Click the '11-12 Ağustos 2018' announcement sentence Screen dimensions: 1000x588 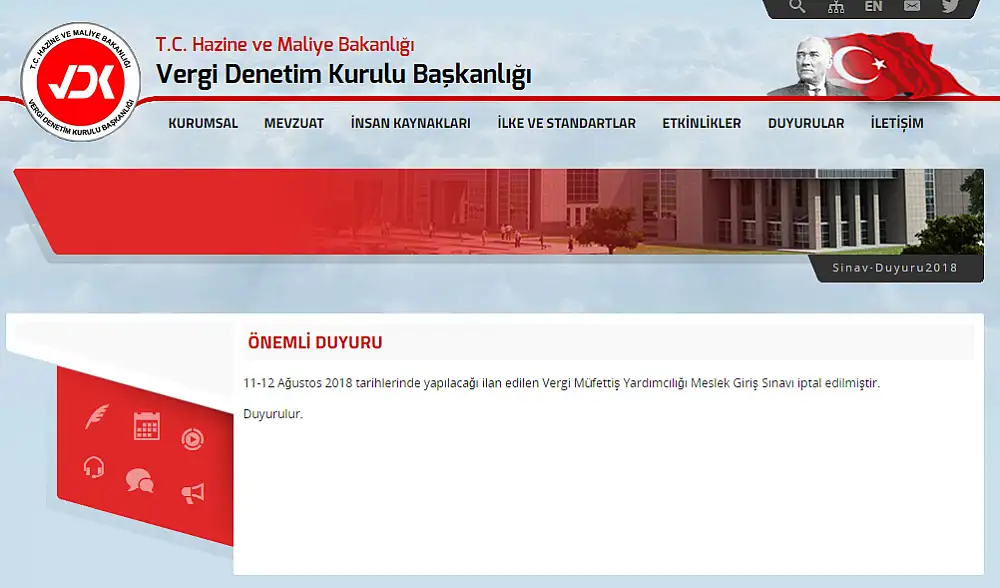561,383
